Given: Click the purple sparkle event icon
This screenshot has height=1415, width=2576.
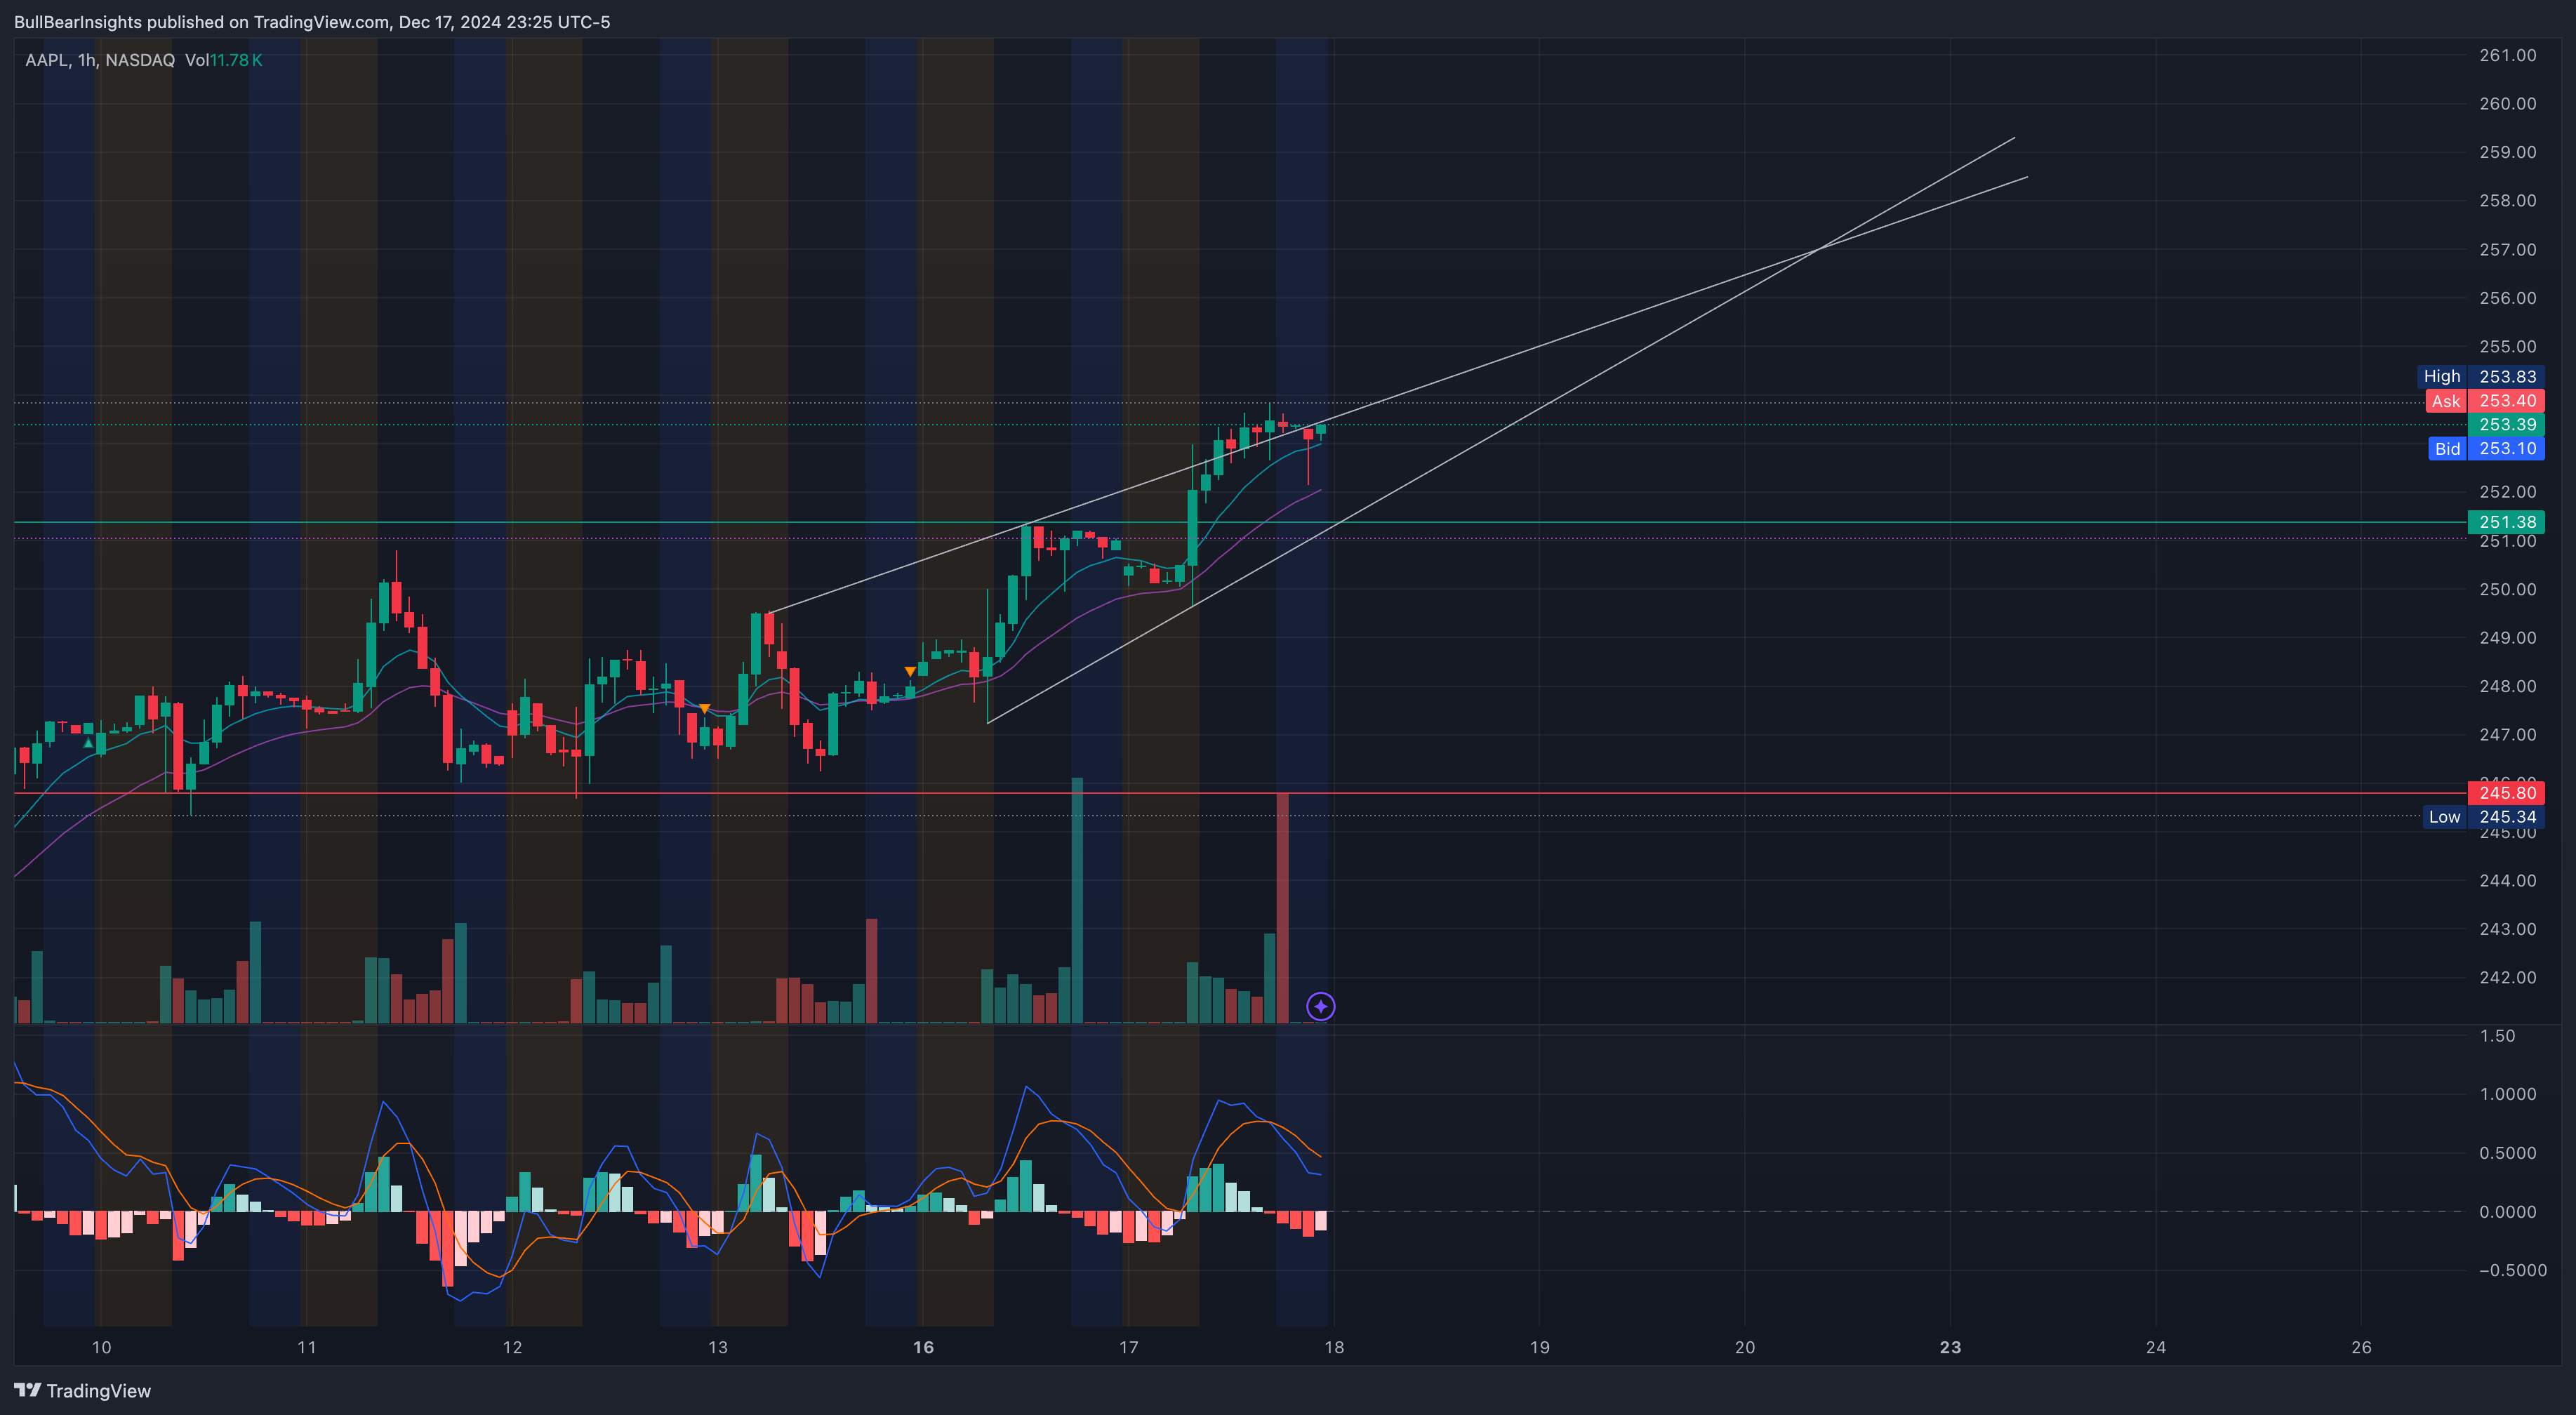Looking at the screenshot, I should (x=1320, y=1006).
